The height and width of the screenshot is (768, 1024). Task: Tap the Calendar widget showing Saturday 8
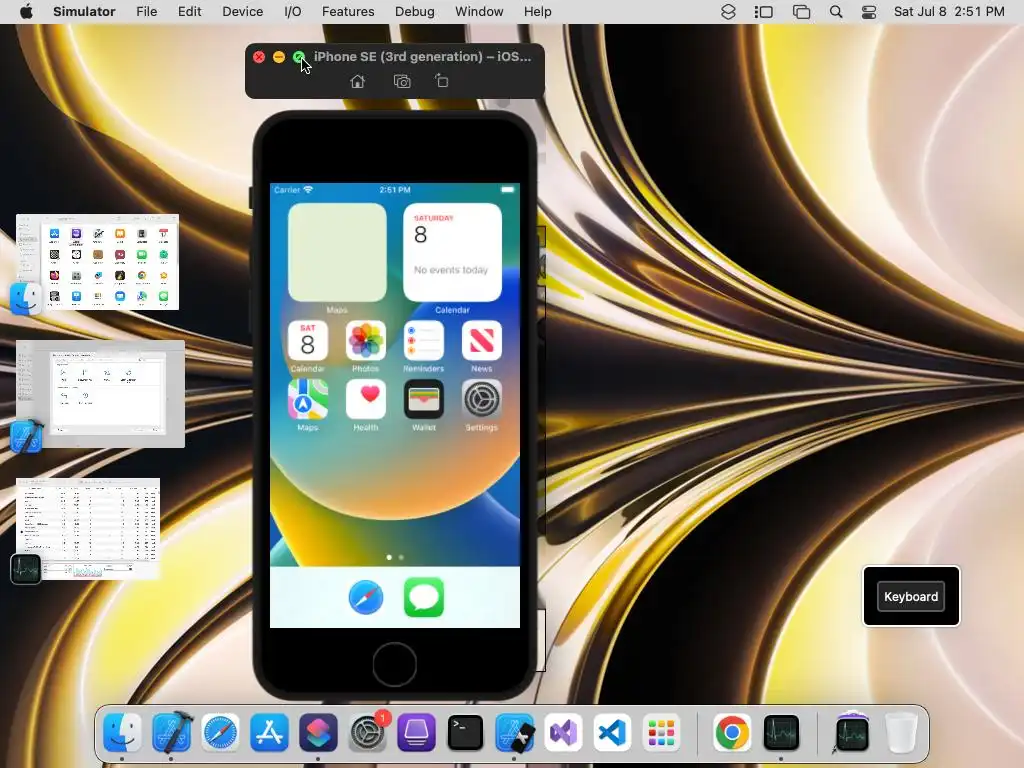[453, 252]
